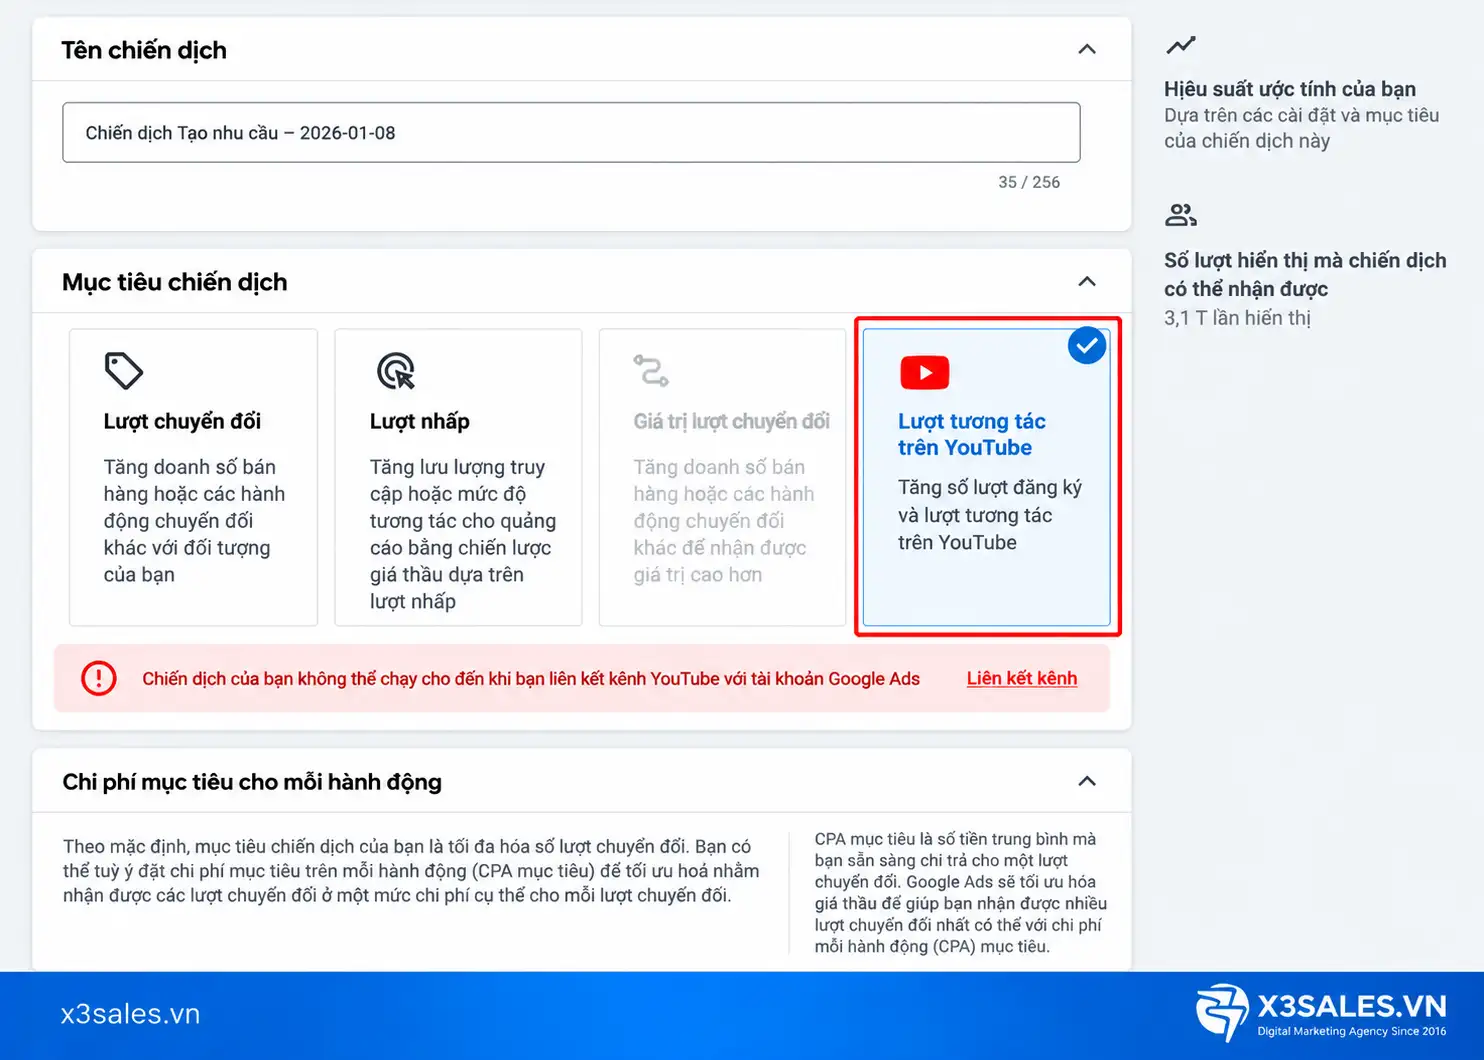This screenshot has width=1484, height=1060.
Task: Click the YouTube channel link warning message
Action: 531,679
